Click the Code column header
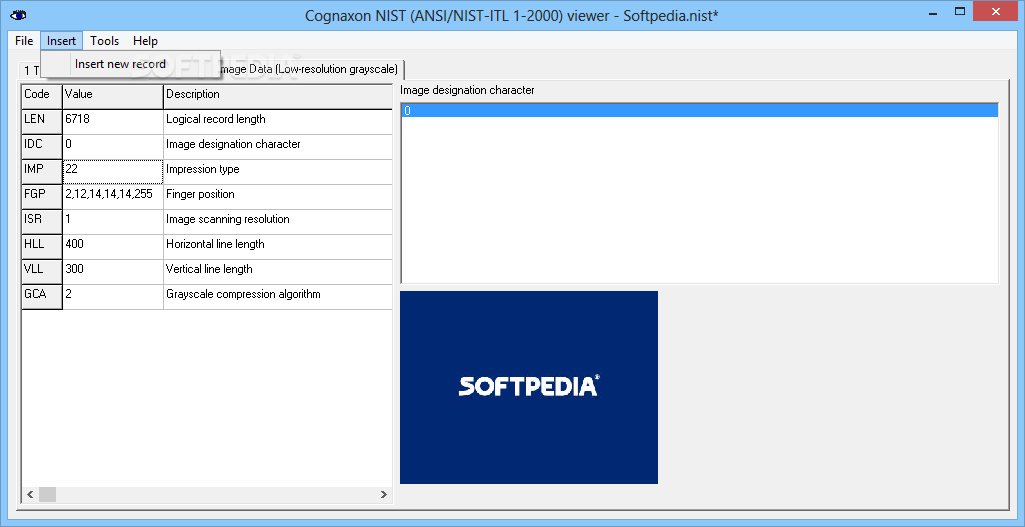Viewport: 1025px width, 527px height. pos(42,95)
